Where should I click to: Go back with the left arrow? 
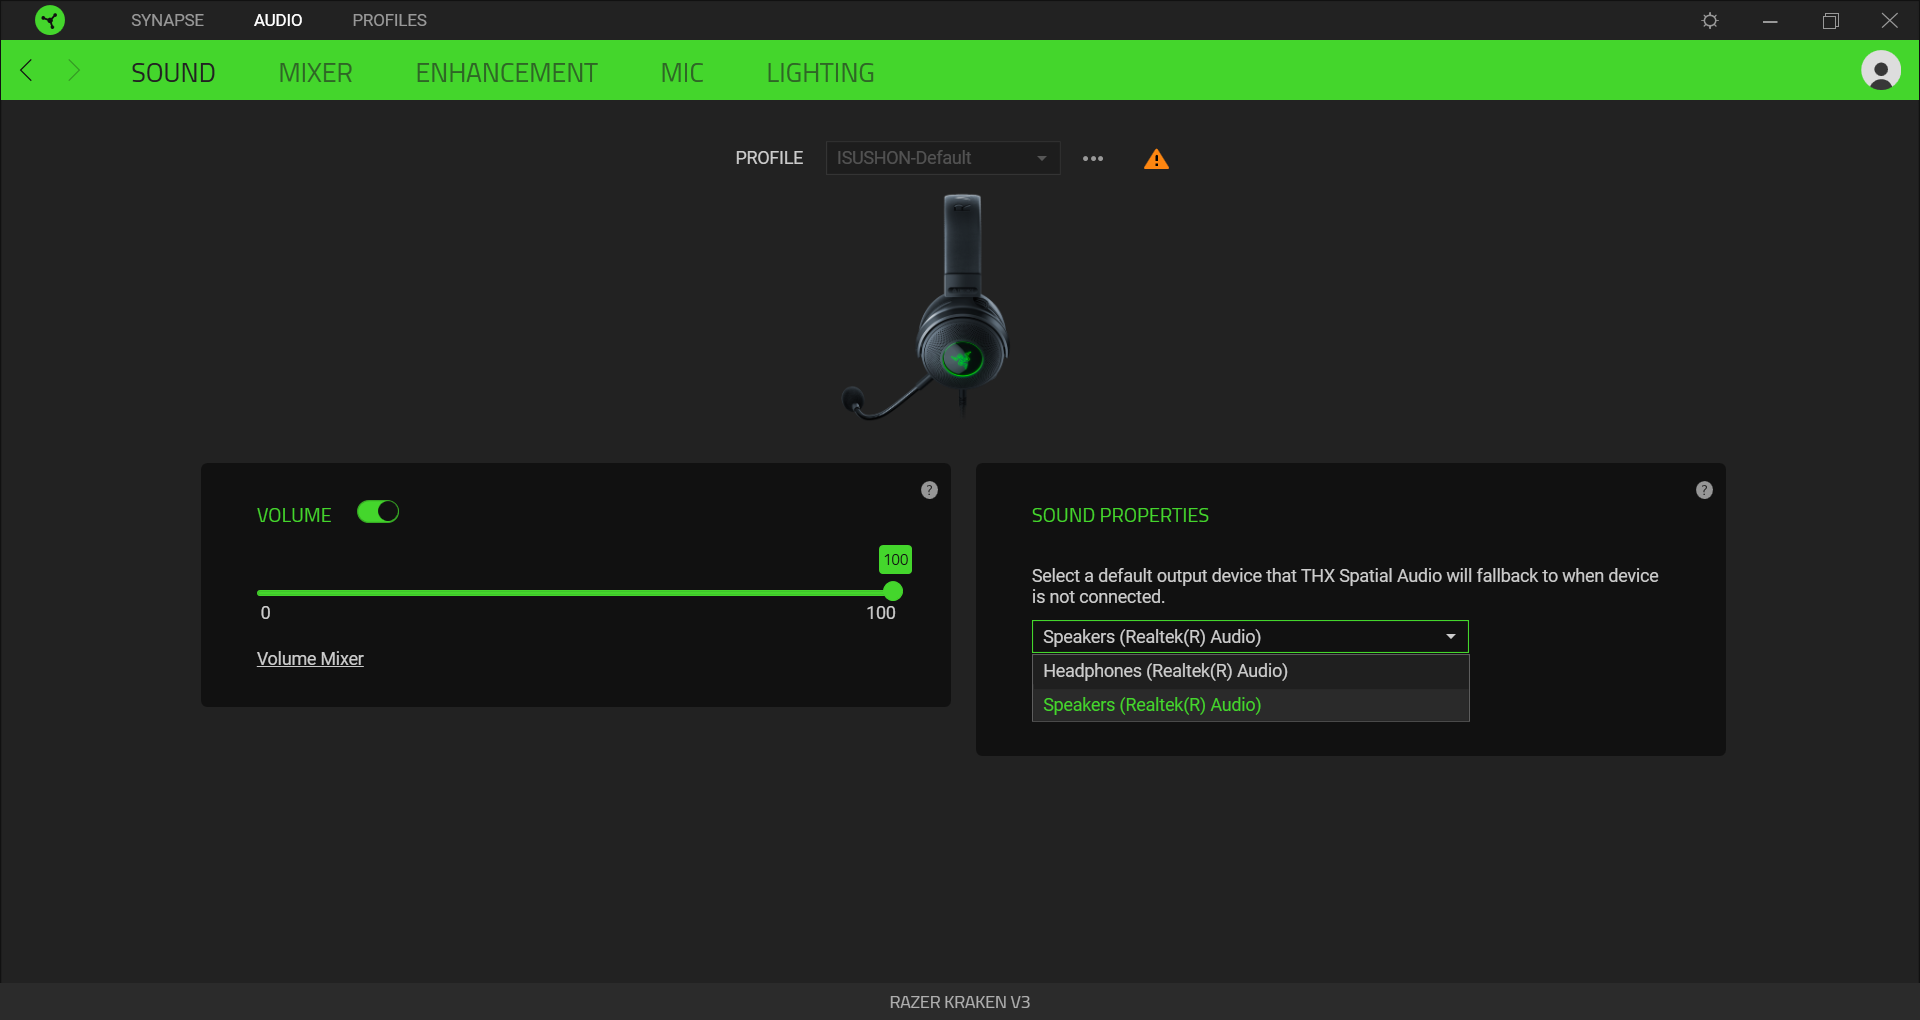tap(27, 70)
